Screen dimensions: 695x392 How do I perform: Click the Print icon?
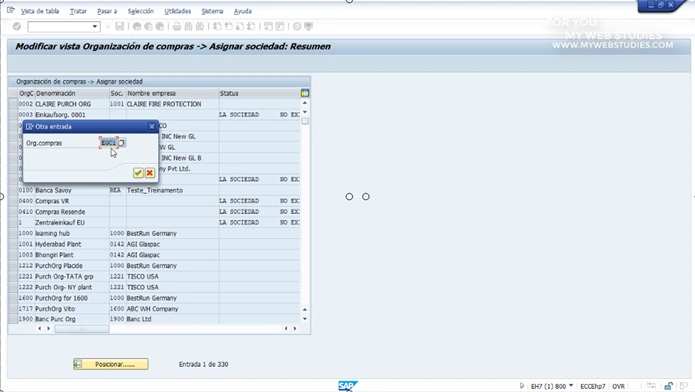177,27
